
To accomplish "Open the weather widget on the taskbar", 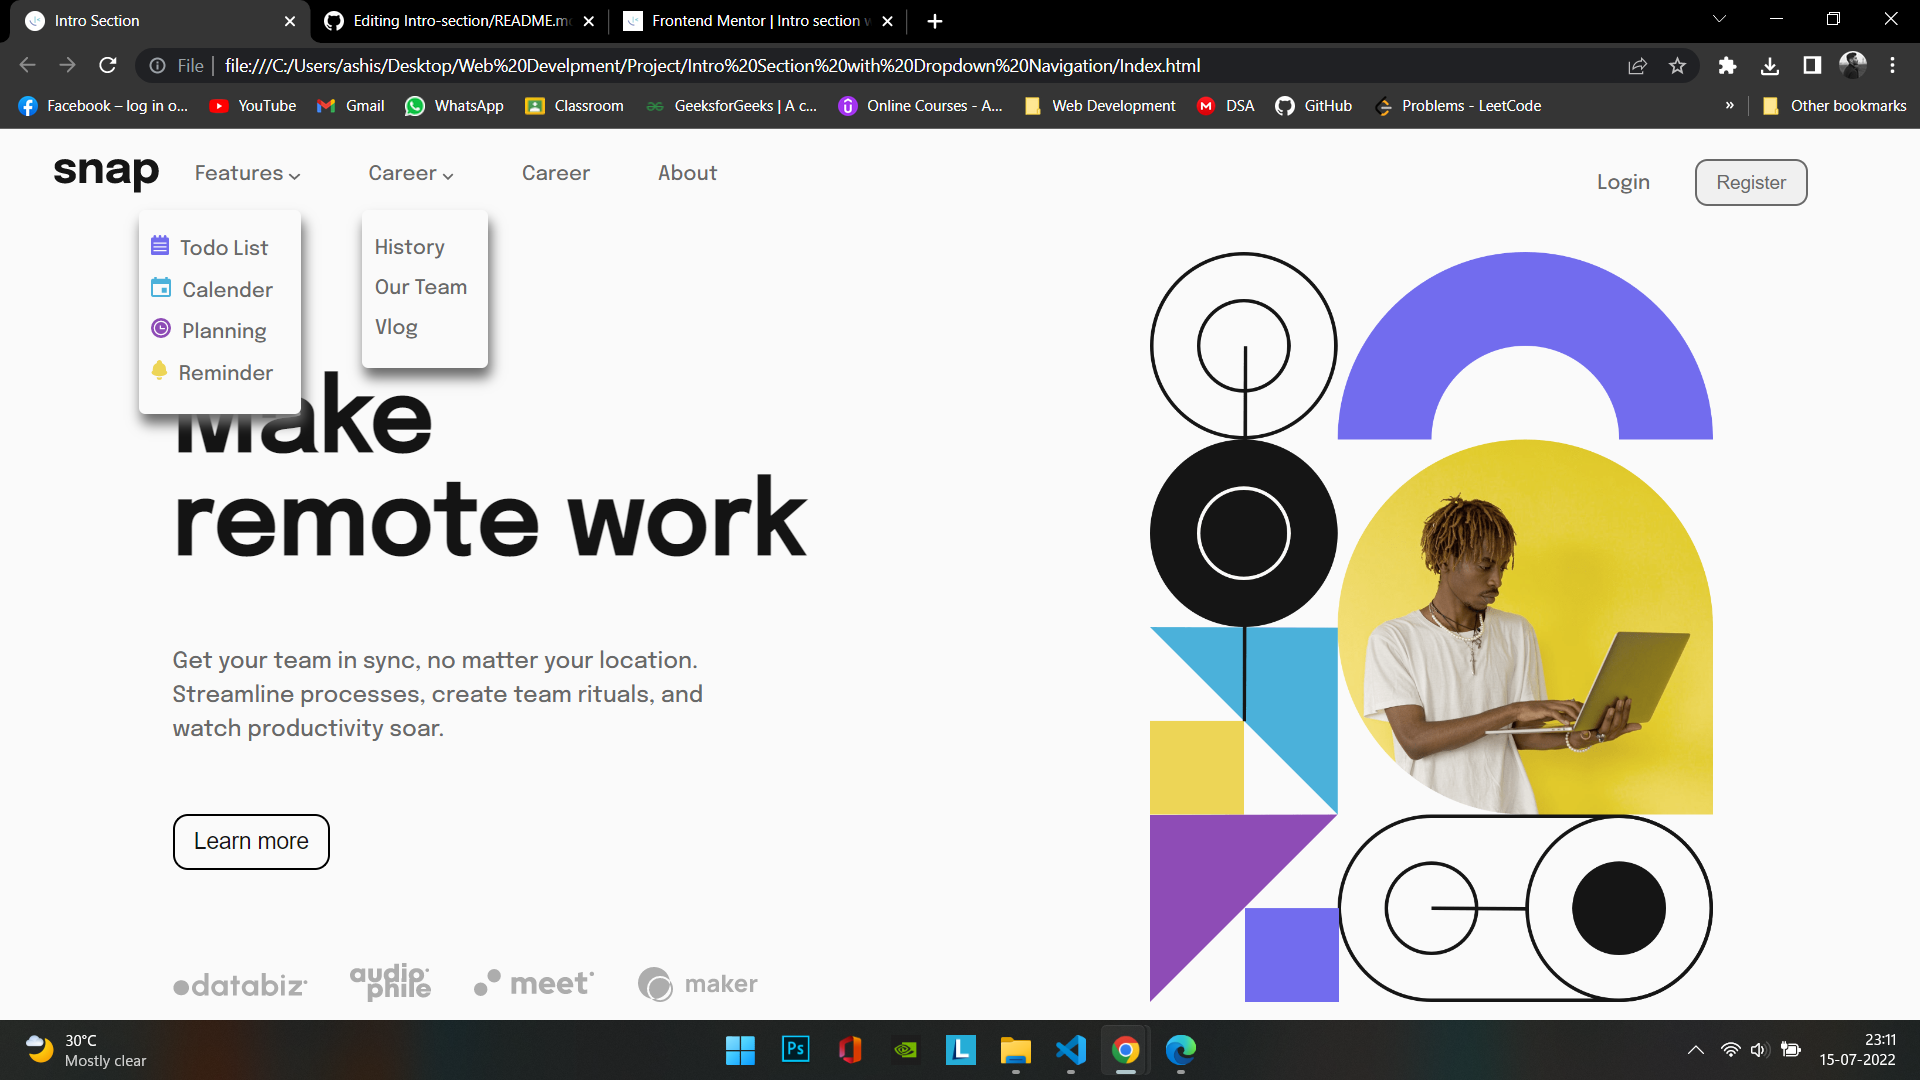I will 86,1050.
